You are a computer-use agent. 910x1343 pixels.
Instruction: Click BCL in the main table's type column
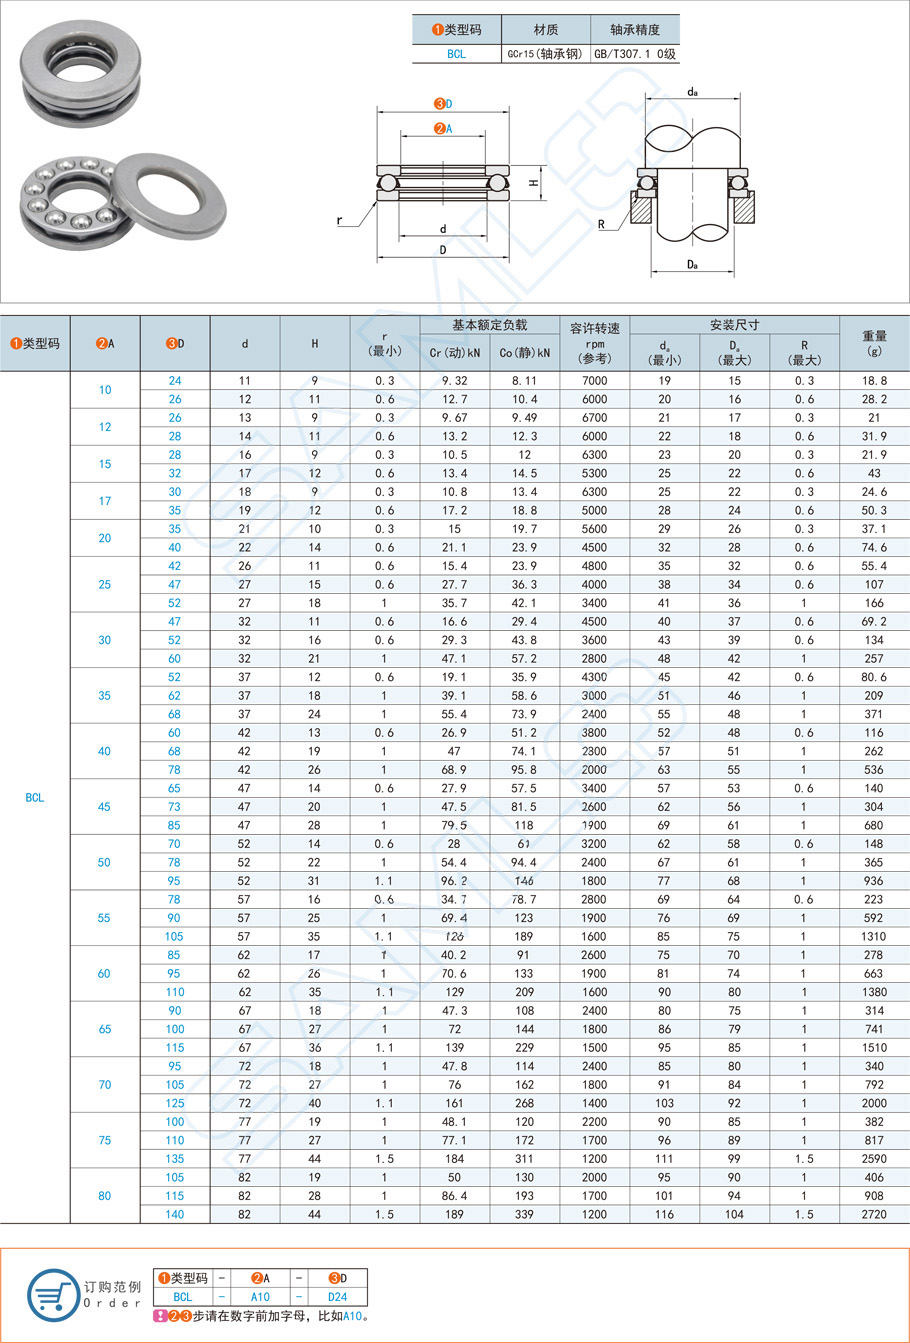(35, 797)
